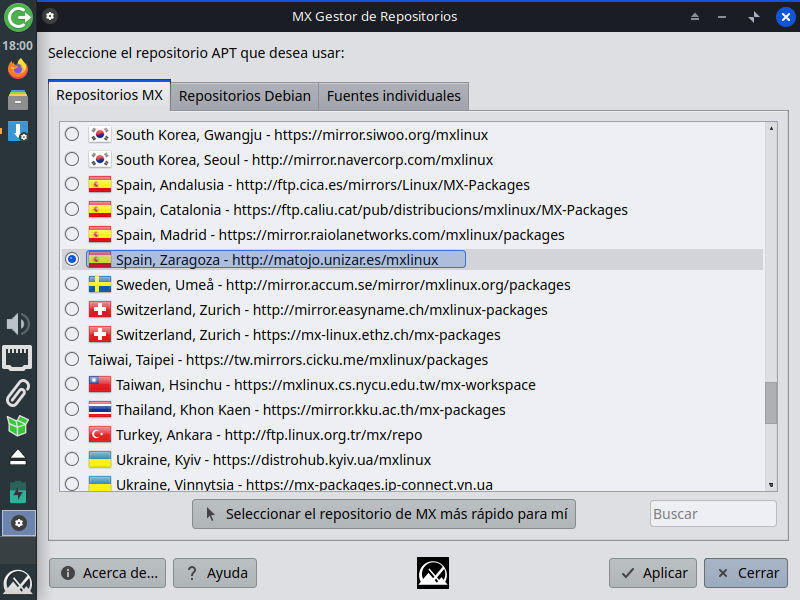Open the file manager panel icon
This screenshot has width=800, height=600.
pos(18,100)
